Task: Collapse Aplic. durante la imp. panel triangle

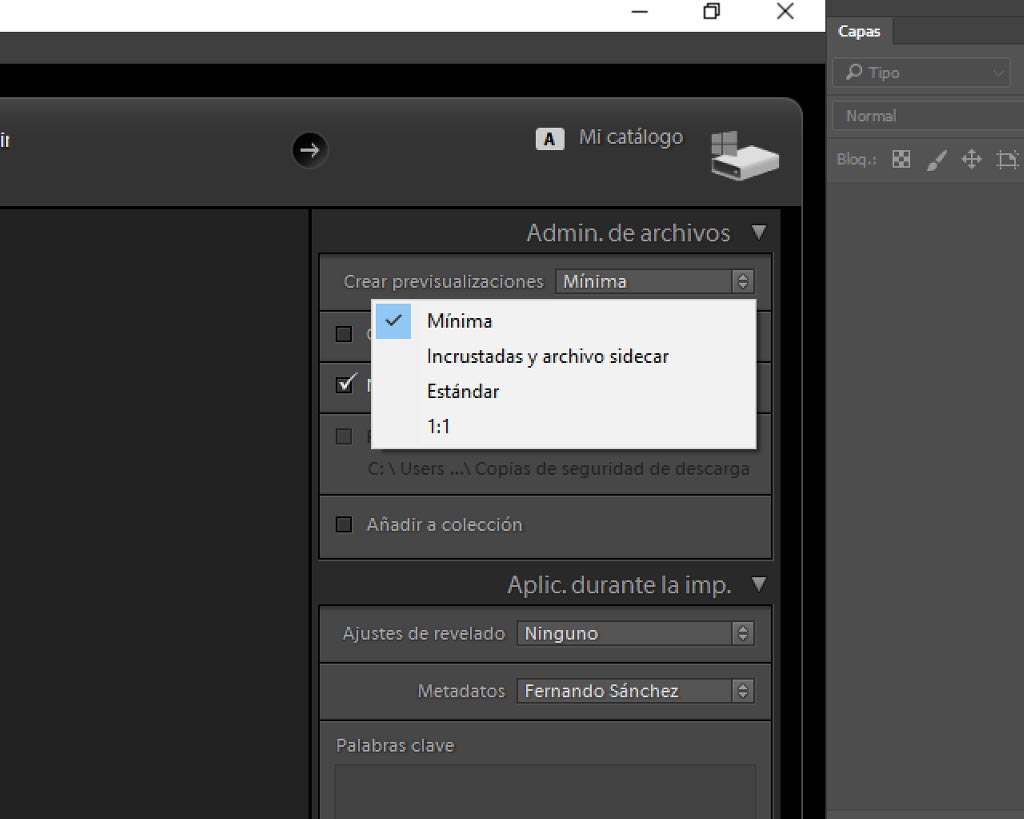Action: (x=759, y=584)
